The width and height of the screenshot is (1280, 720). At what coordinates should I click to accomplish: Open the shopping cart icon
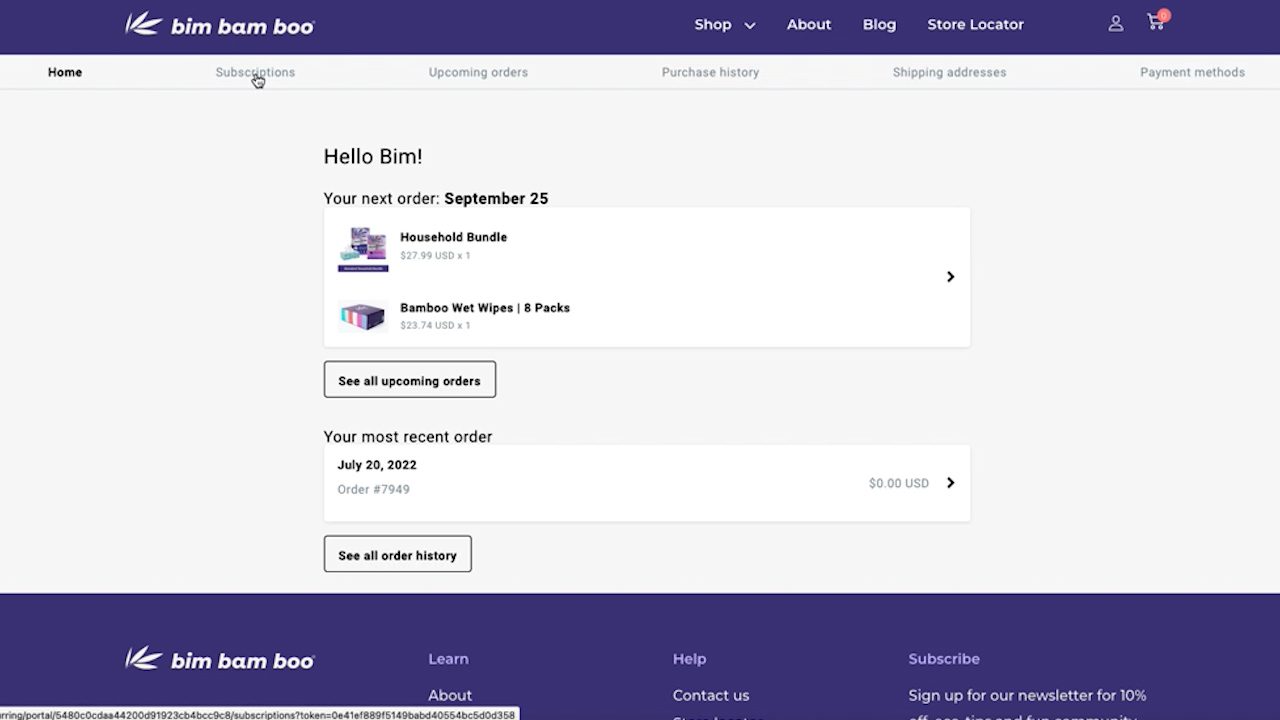click(1157, 22)
